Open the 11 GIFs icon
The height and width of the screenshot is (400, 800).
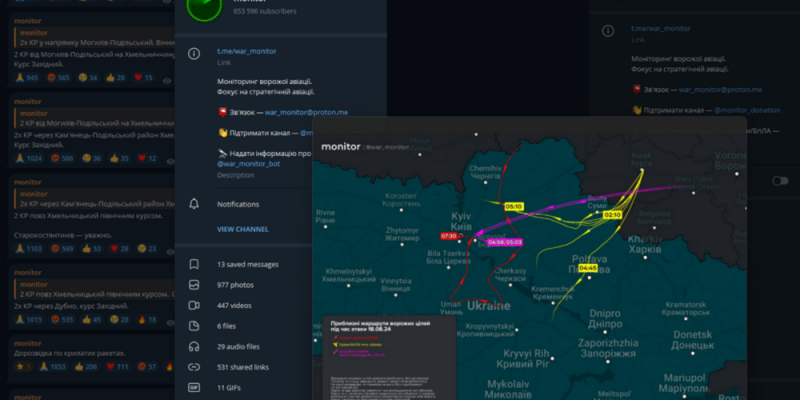pyautogui.click(x=194, y=387)
